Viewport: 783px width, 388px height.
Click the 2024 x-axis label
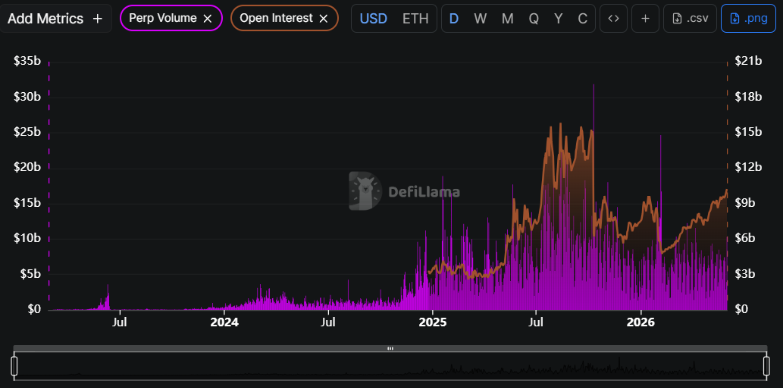click(224, 322)
